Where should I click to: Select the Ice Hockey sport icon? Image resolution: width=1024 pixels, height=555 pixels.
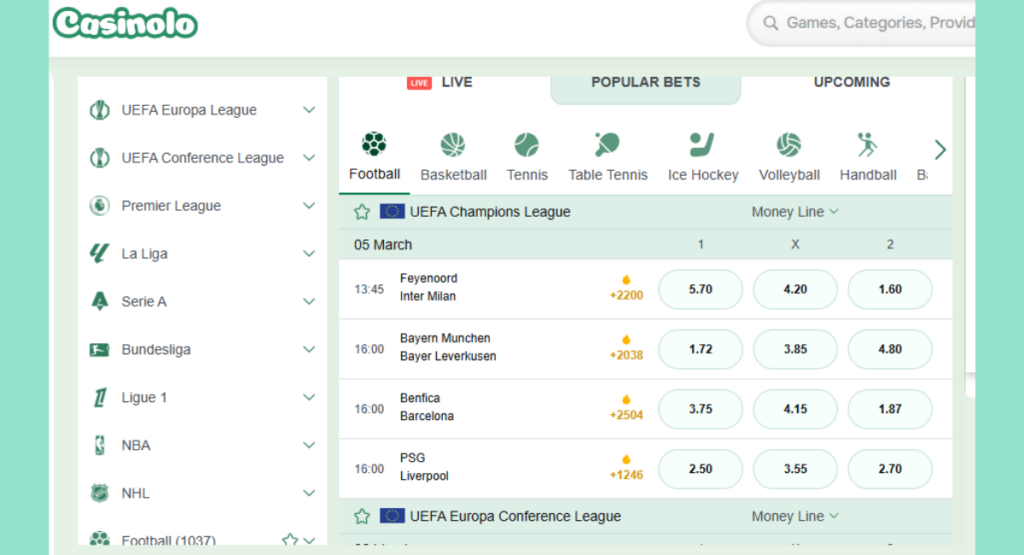point(702,144)
